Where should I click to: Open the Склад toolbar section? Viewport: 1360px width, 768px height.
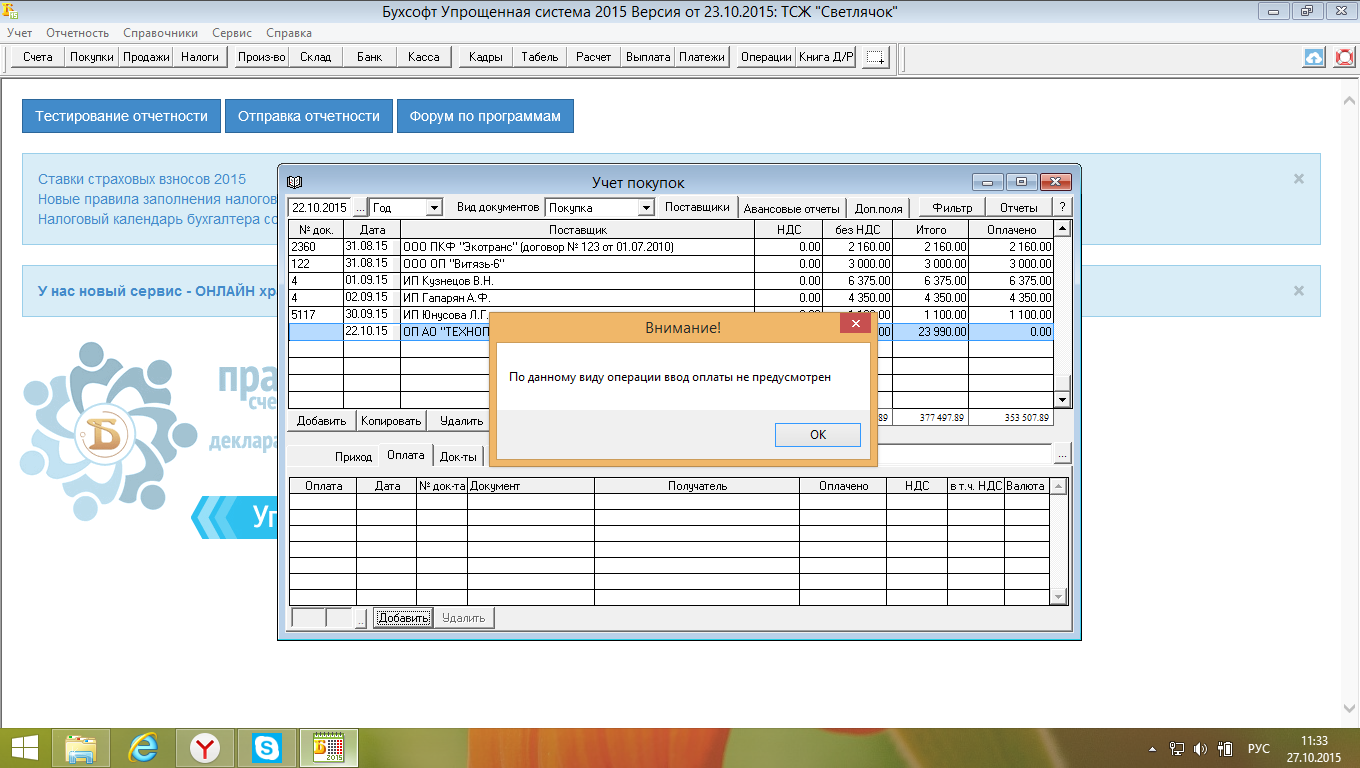315,57
